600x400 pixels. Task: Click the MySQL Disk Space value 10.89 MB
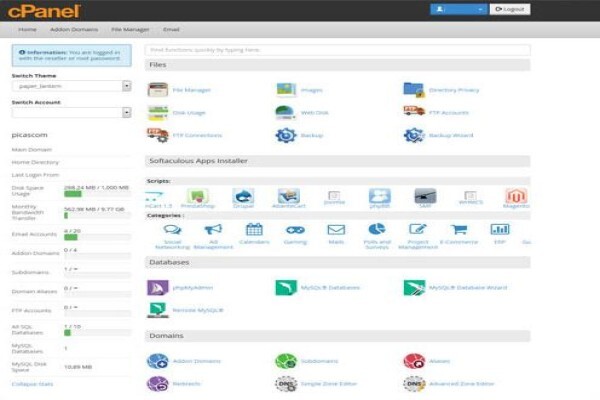point(78,367)
